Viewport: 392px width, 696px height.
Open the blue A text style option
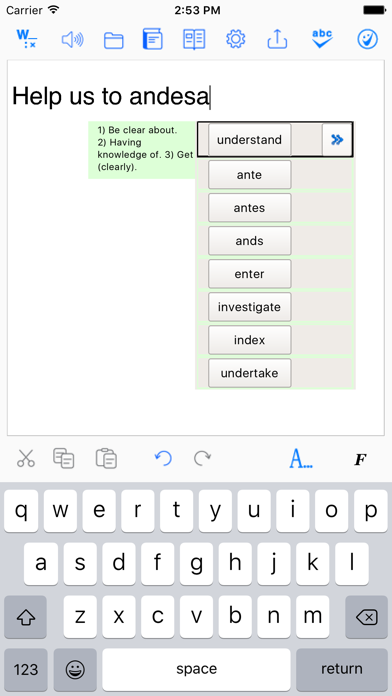click(301, 459)
